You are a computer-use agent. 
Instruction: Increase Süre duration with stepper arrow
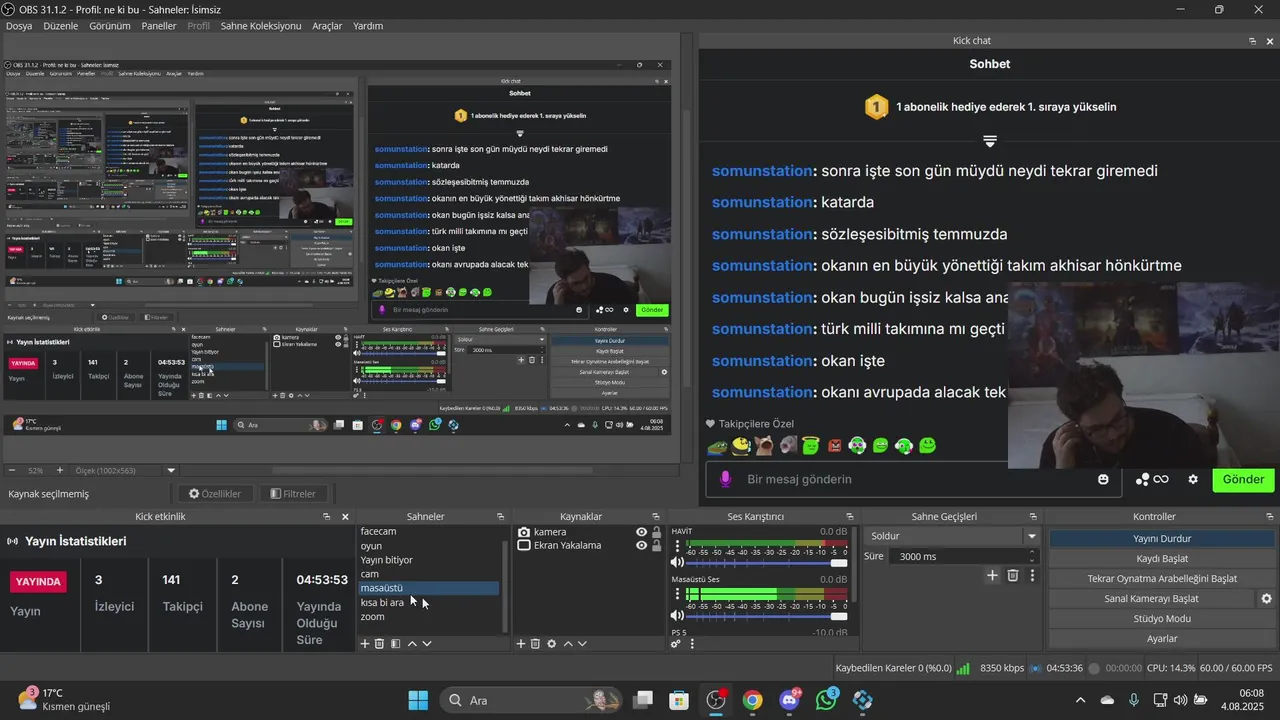tap(1032, 552)
